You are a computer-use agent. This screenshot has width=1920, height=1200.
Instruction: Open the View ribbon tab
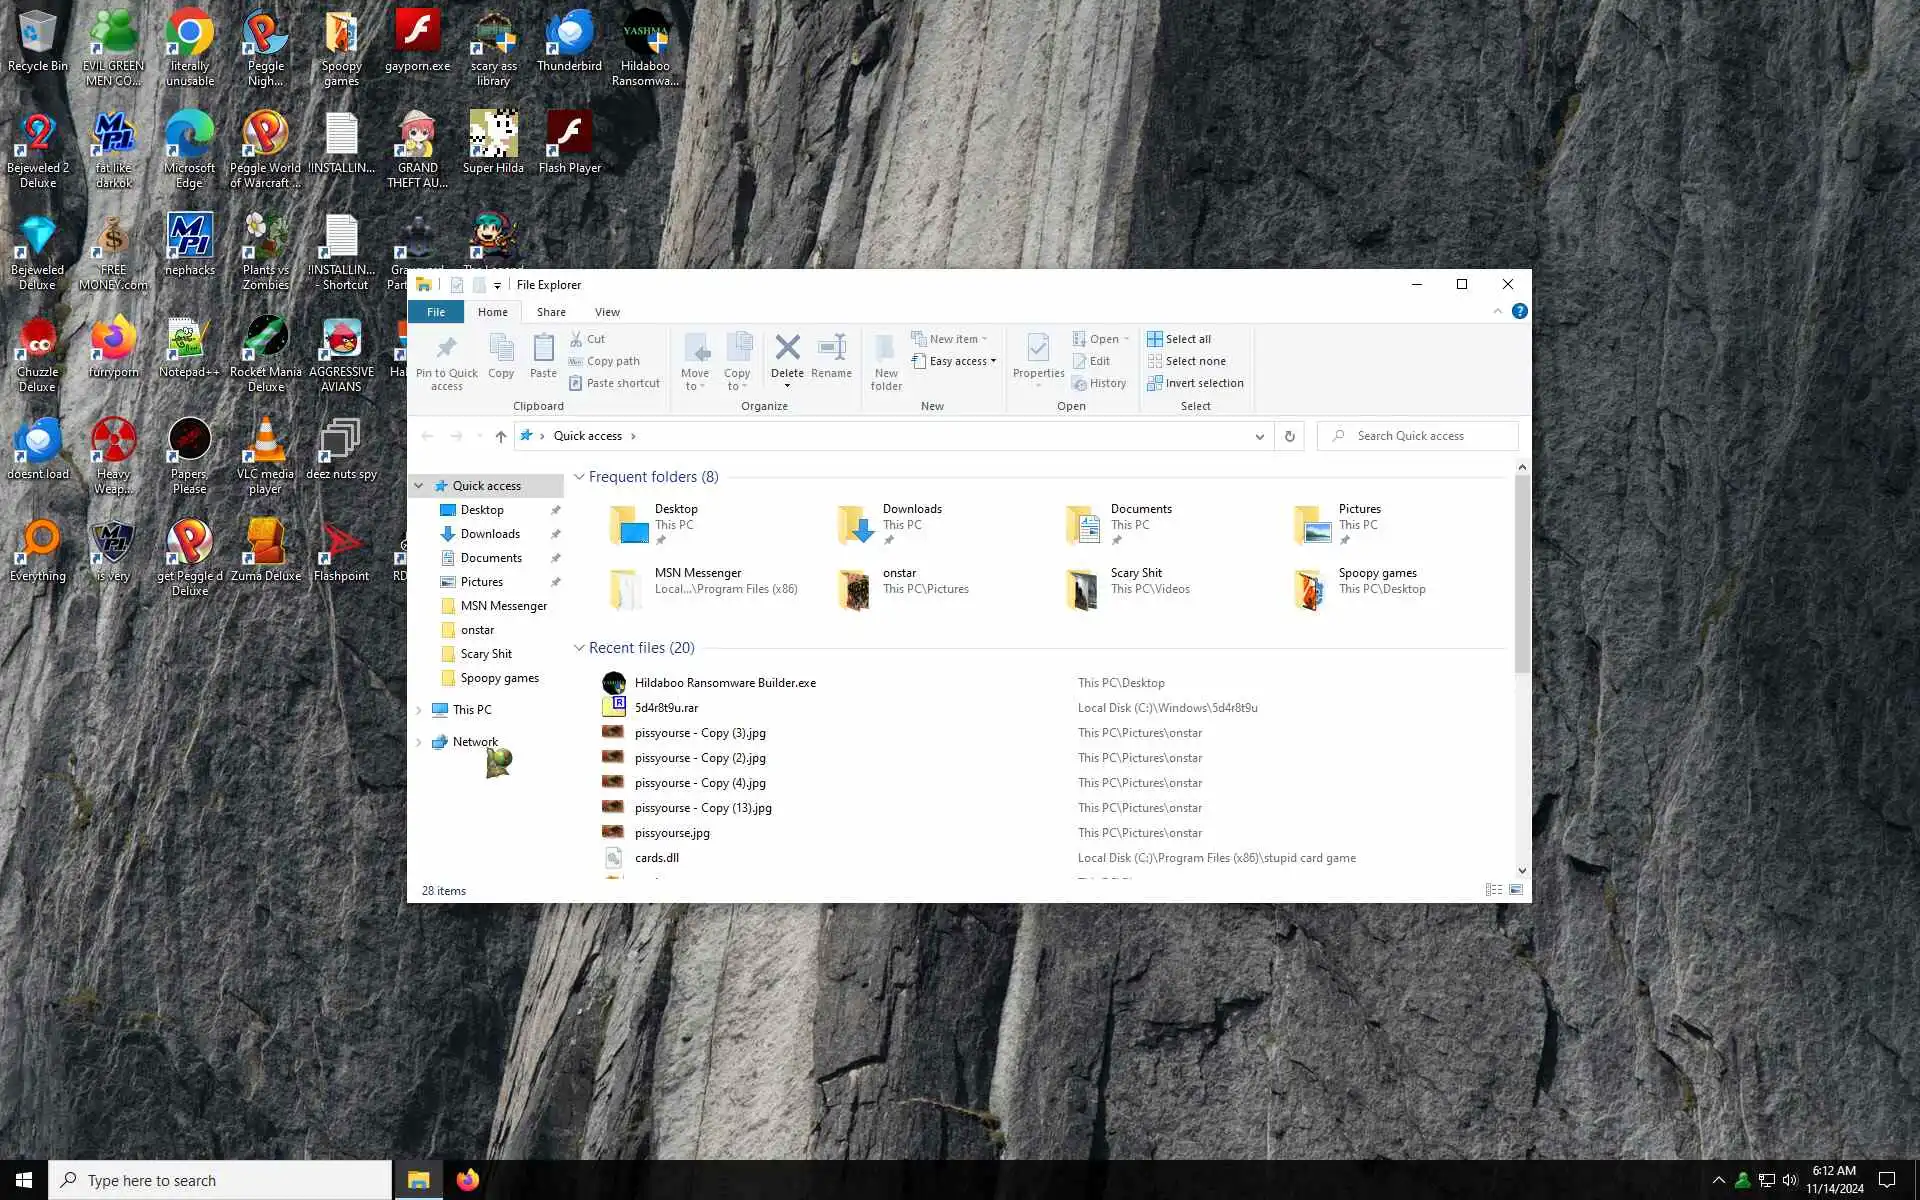click(x=607, y=312)
